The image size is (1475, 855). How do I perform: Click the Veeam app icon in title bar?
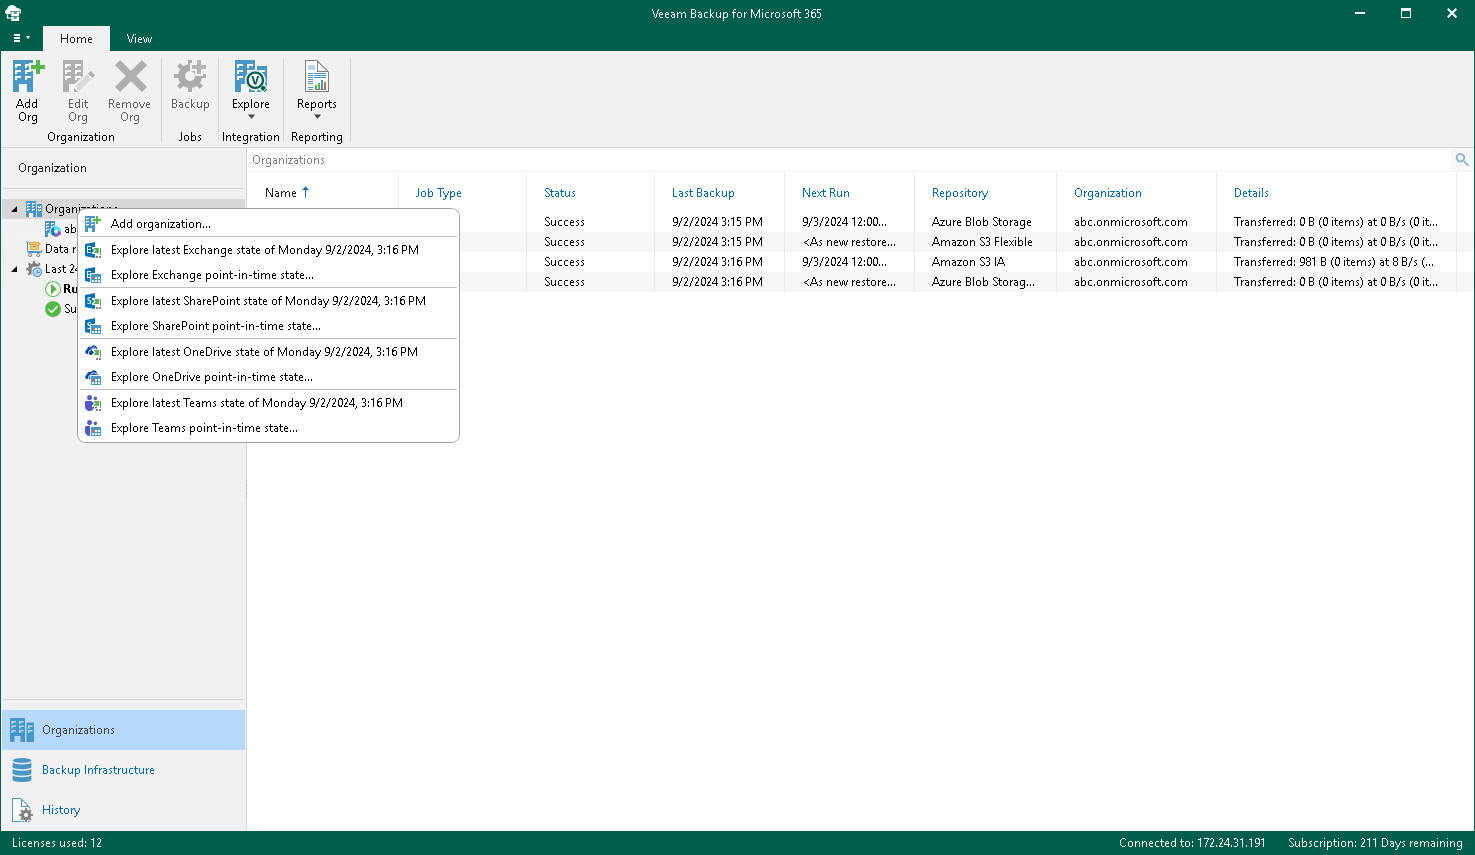(x=13, y=13)
